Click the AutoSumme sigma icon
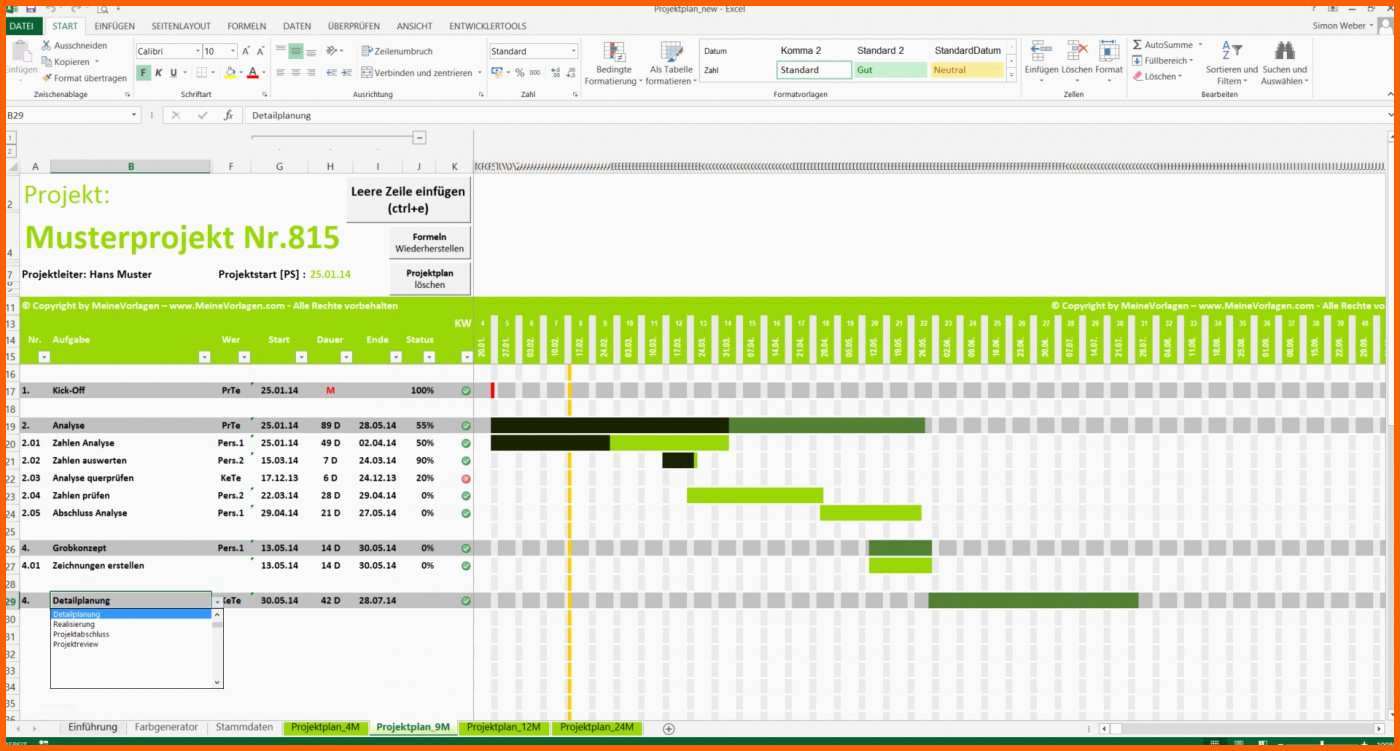Viewport: 1400px width, 751px height. click(x=1138, y=45)
